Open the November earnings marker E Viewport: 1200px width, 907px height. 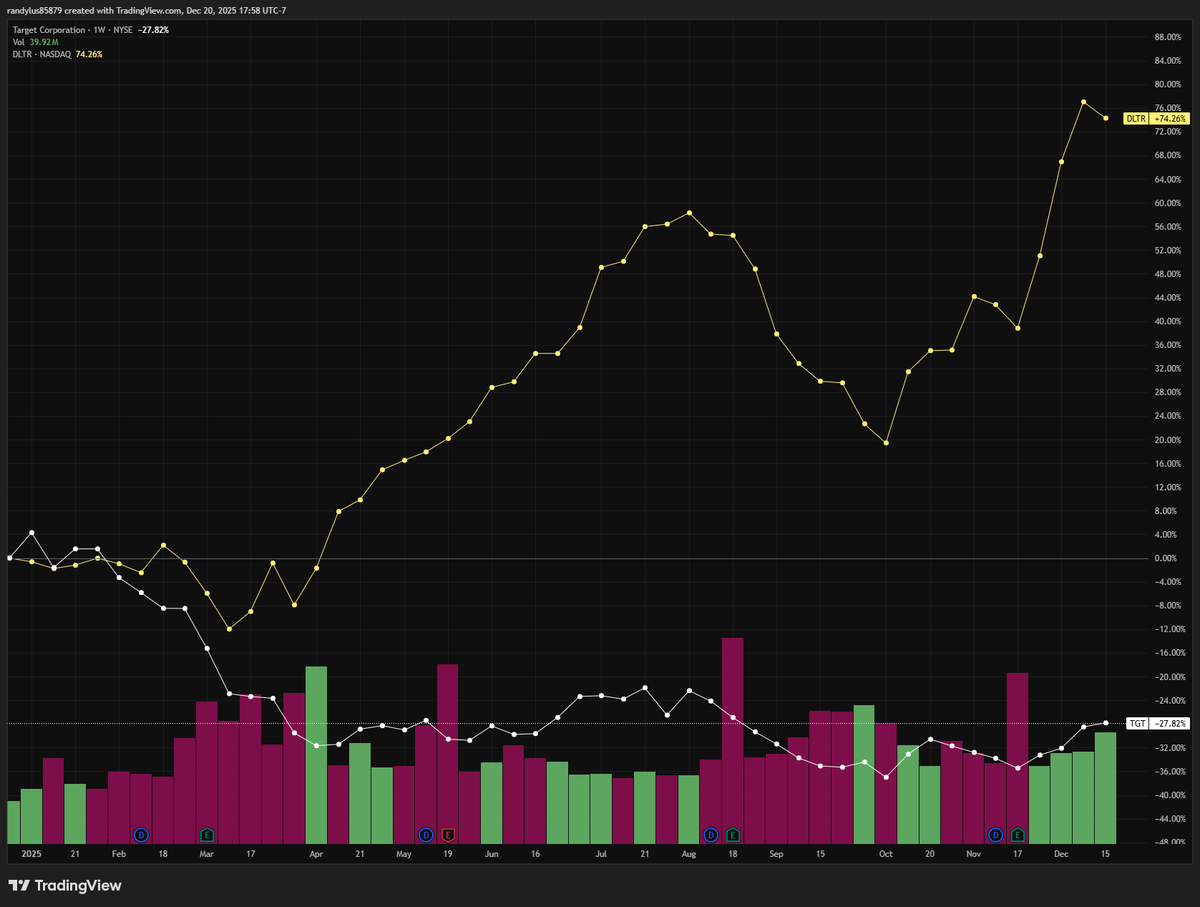coord(1018,834)
